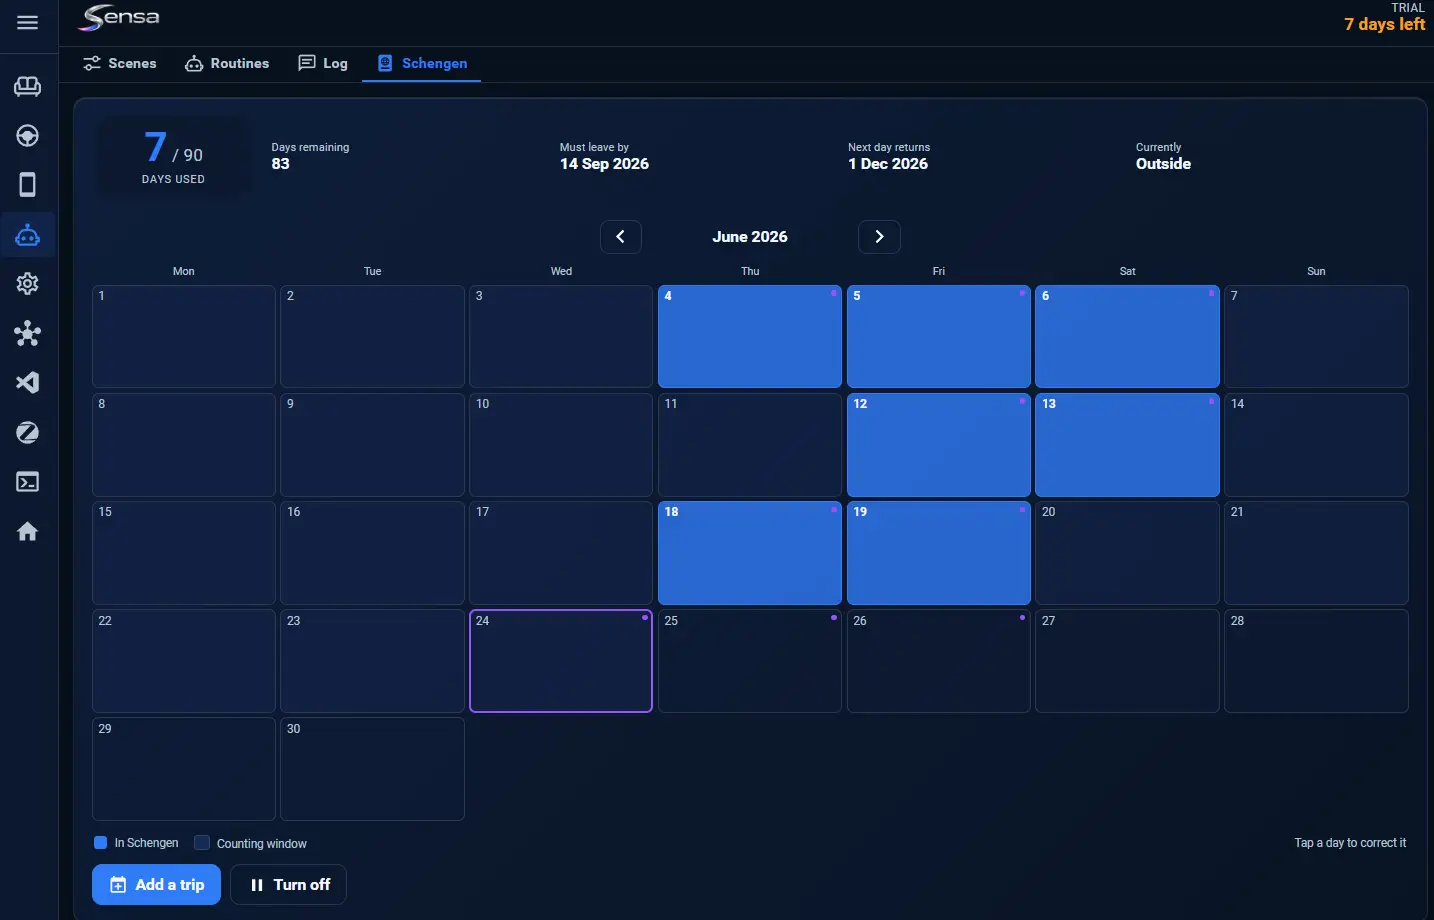Click the In Schengen legend swatch
This screenshot has height=920, width=1434.
(x=100, y=843)
